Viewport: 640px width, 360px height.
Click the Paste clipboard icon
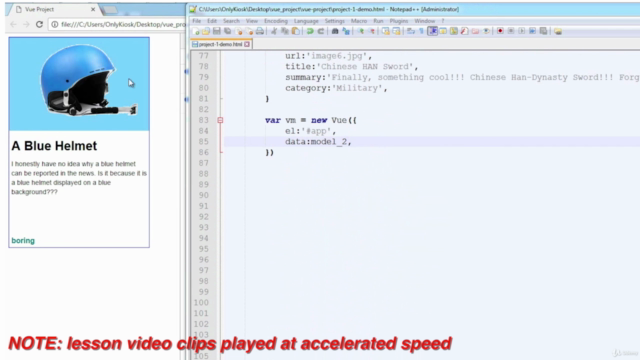click(x=296, y=31)
